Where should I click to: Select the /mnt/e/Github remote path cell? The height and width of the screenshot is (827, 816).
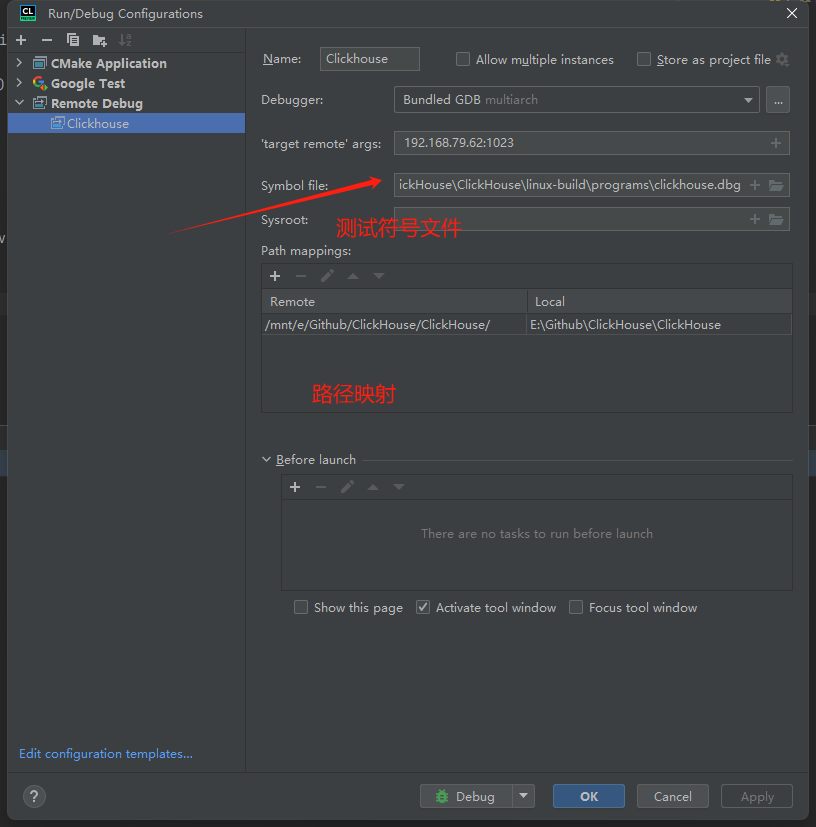(x=394, y=324)
